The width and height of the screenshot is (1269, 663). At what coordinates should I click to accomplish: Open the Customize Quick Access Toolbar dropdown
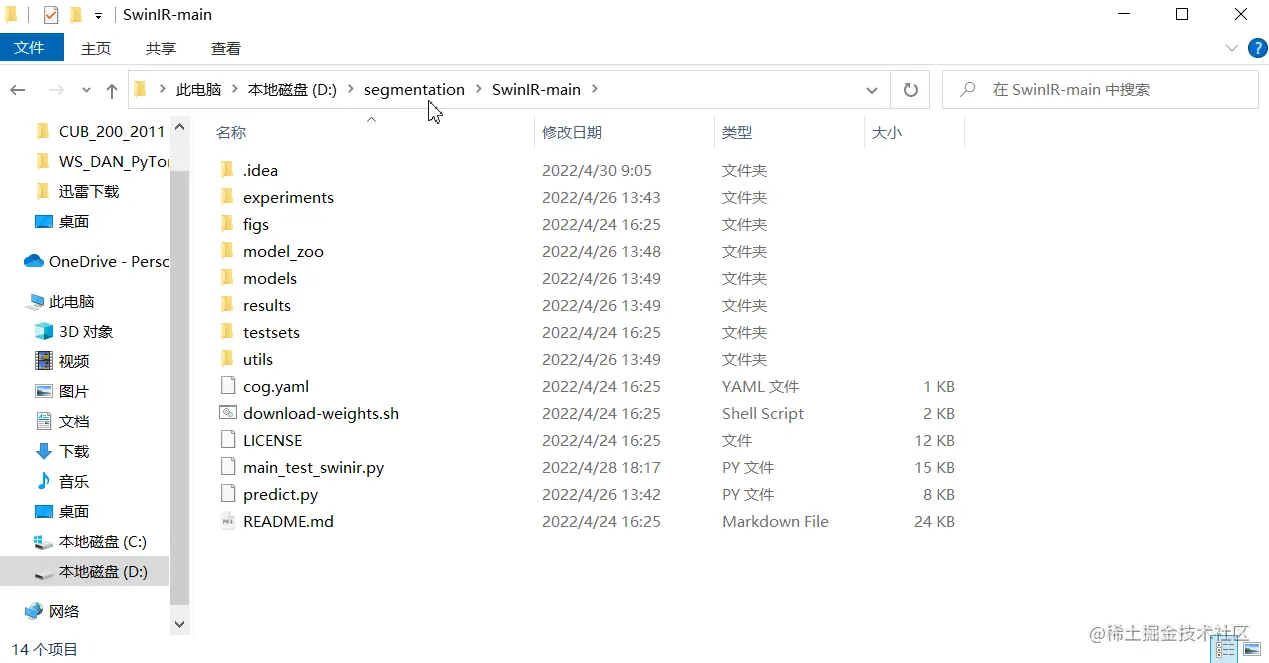(x=97, y=14)
